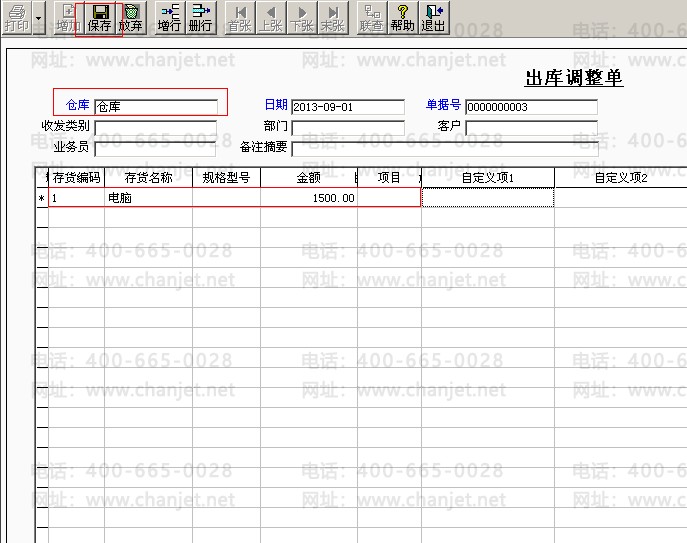
Task: Jump to last record with 末张
Action: coord(333,18)
